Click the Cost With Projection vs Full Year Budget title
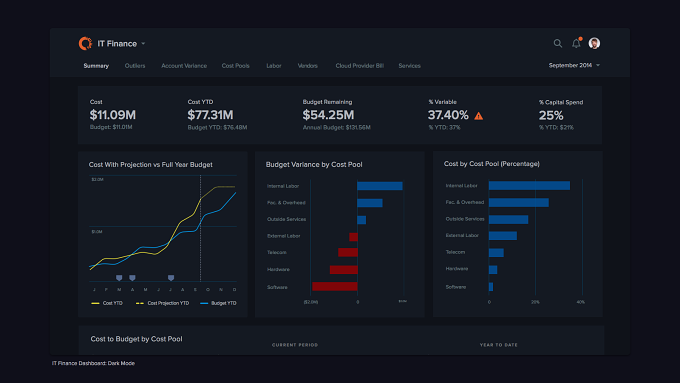The width and height of the screenshot is (680, 383). (150, 165)
